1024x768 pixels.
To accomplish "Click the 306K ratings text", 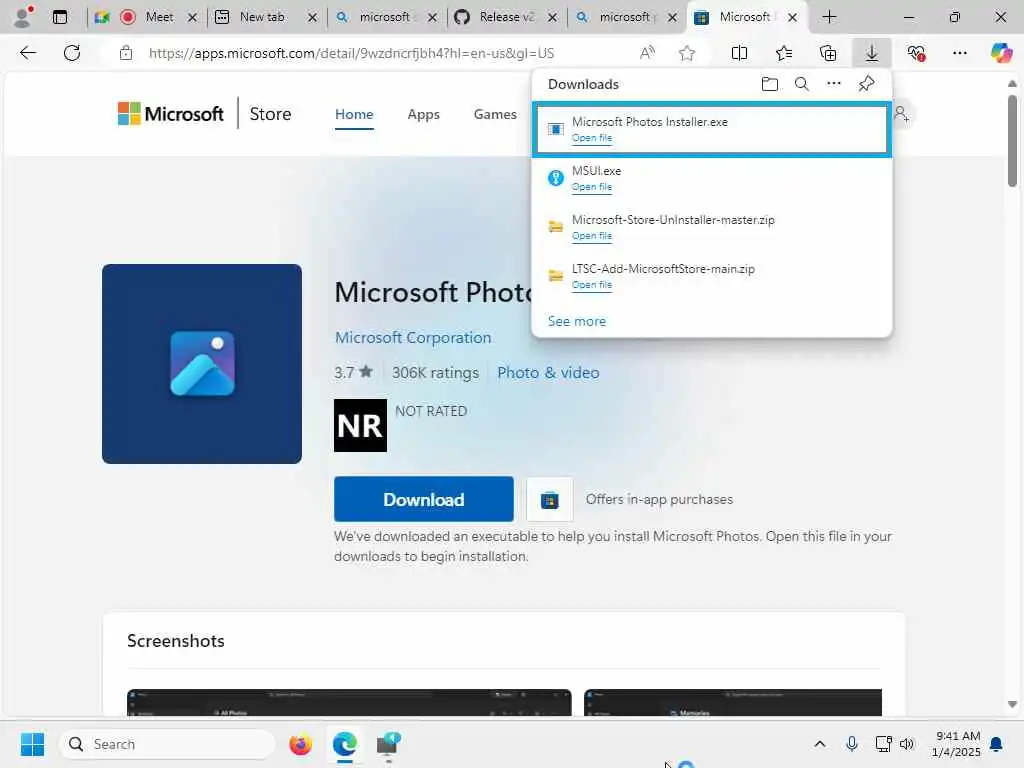I will point(435,373).
